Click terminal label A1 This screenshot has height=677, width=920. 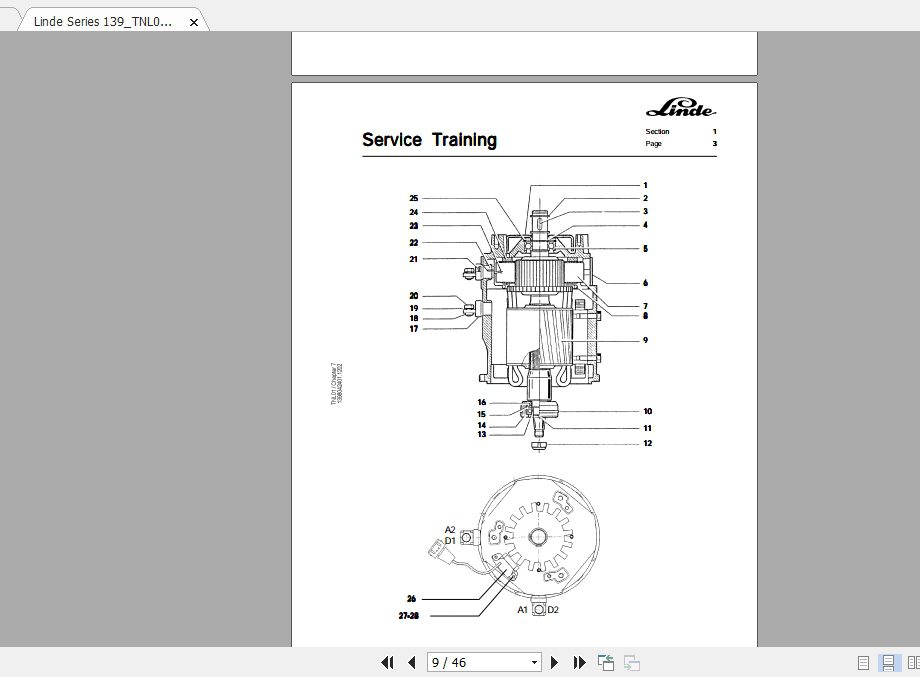[523, 610]
